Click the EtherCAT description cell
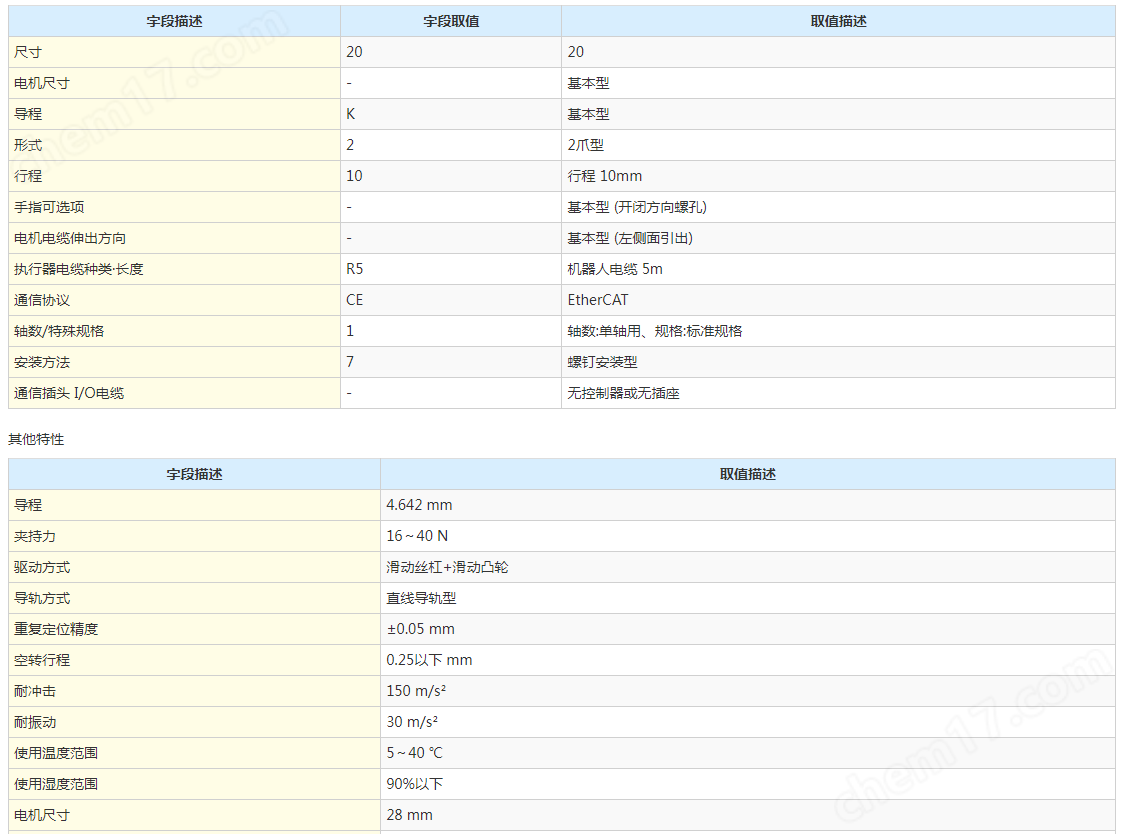 (x=598, y=300)
